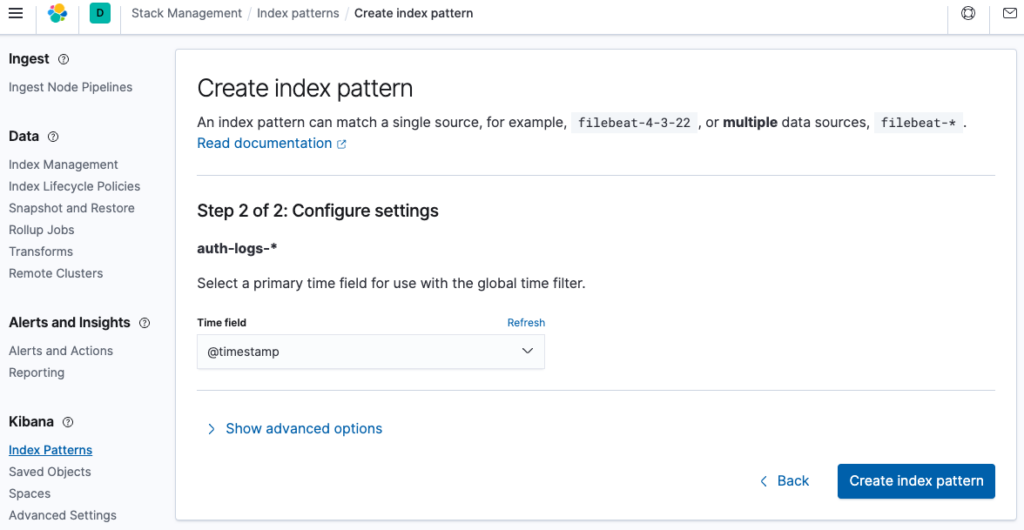The height and width of the screenshot is (530, 1024).
Task: Click help icon next to Data
Action: coord(54,137)
